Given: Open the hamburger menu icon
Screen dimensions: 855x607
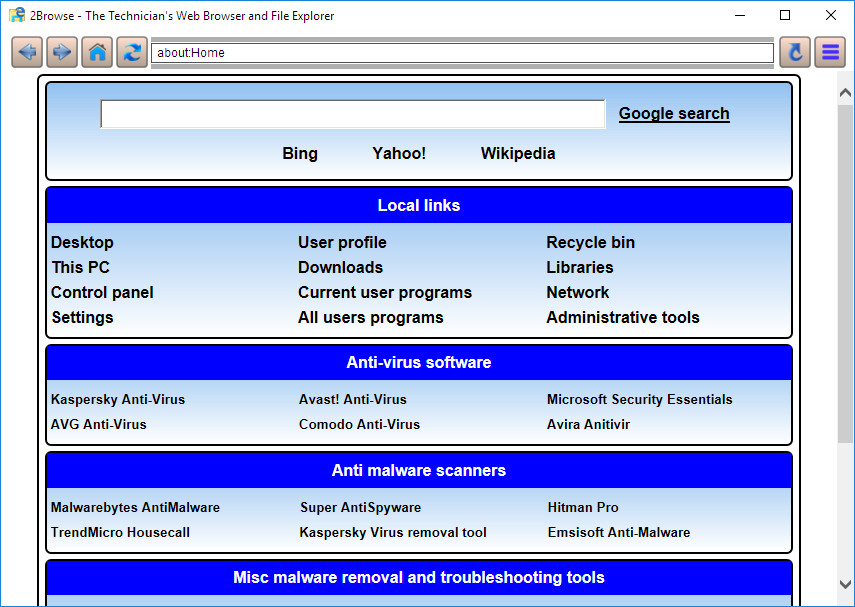Looking at the screenshot, I should (x=830, y=52).
